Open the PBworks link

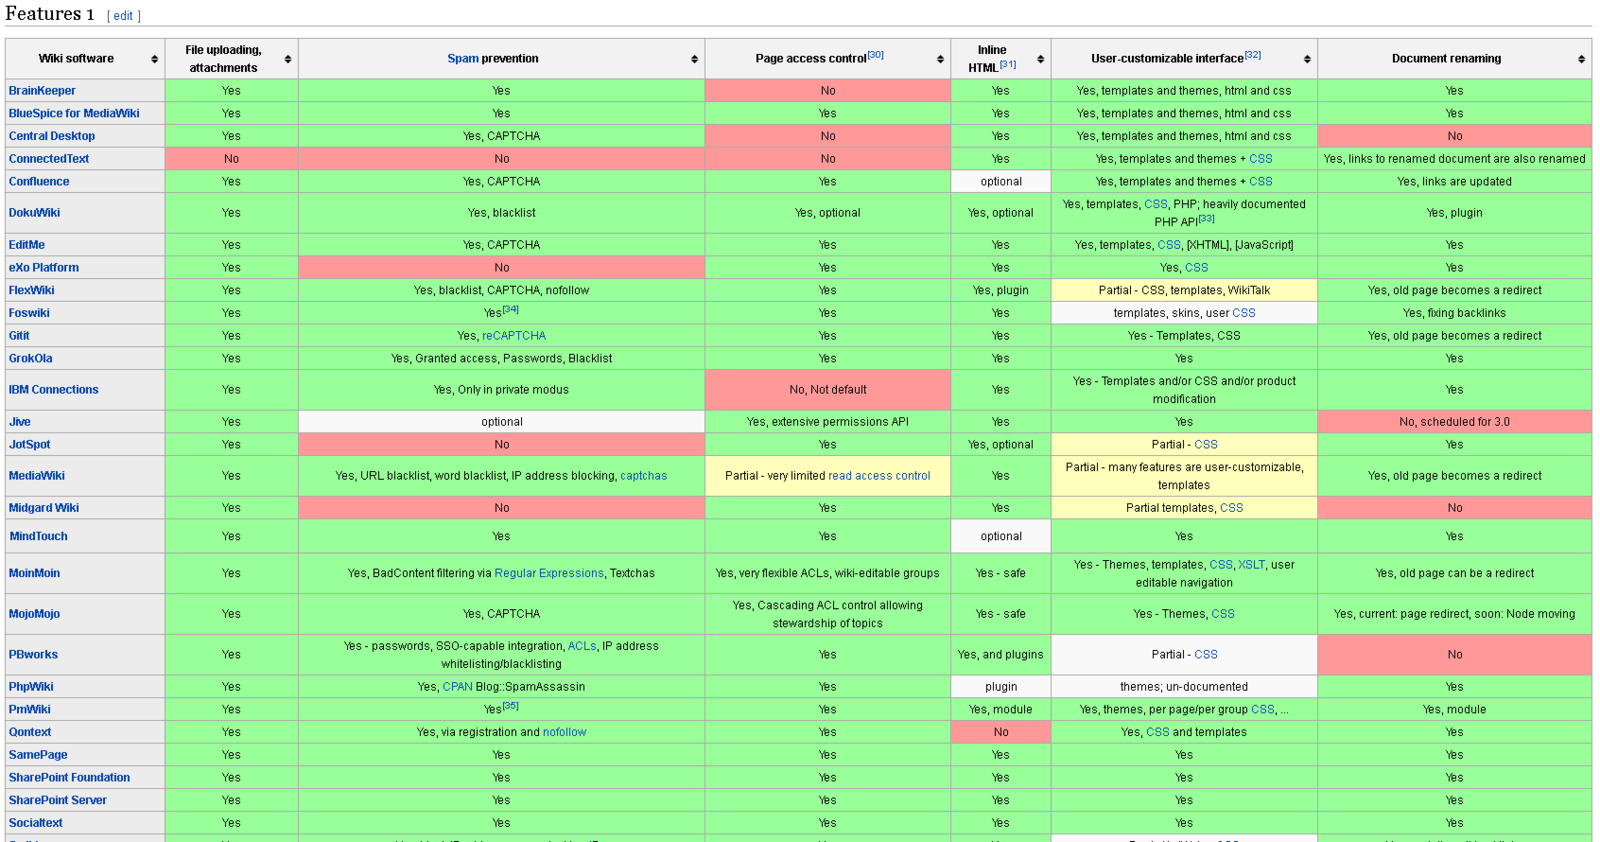point(34,655)
